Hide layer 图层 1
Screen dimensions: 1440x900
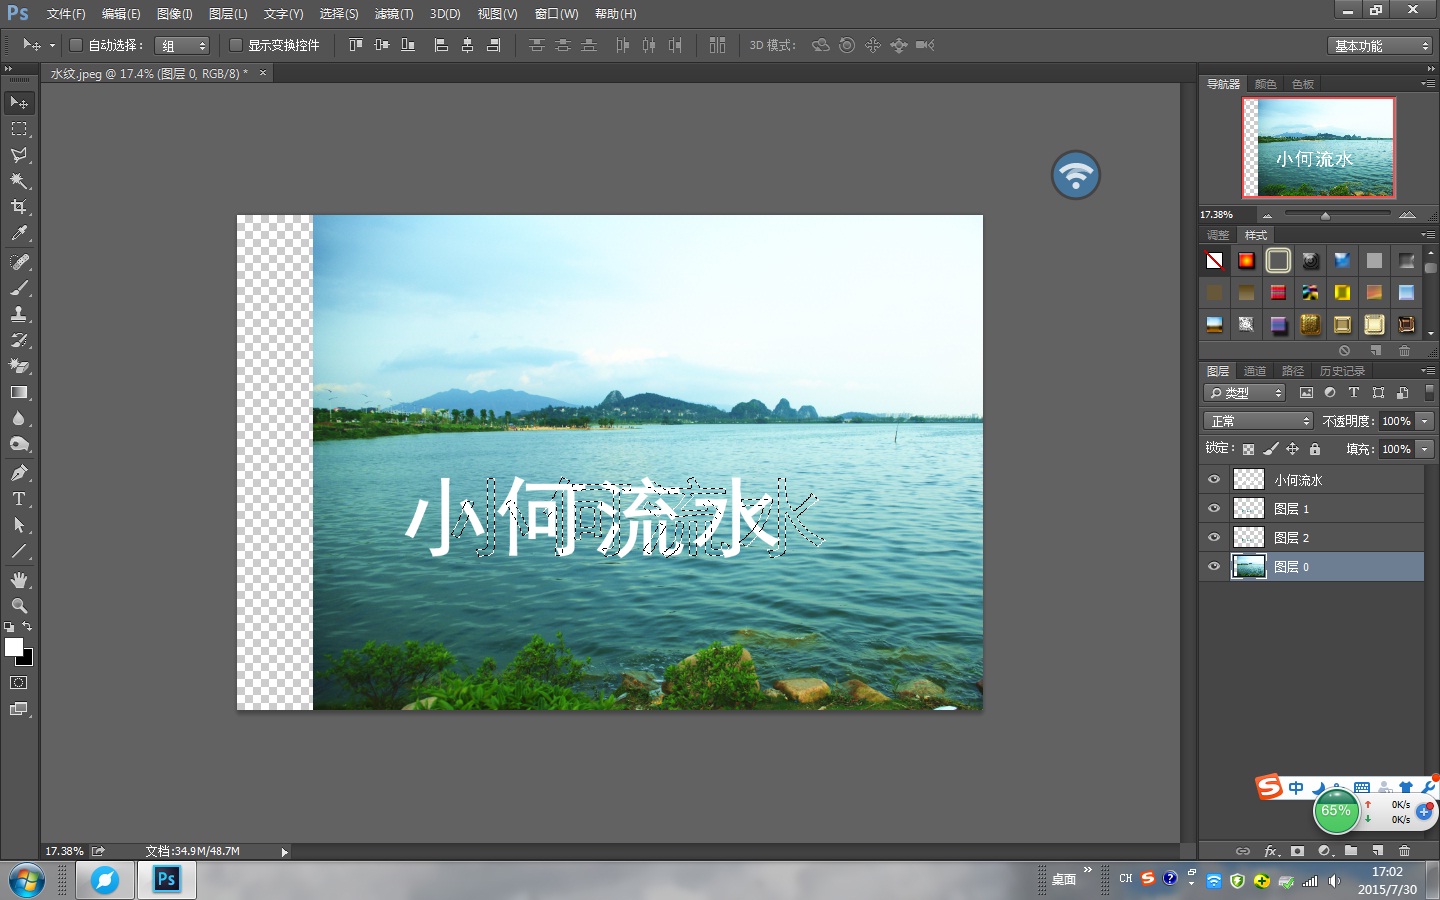pyautogui.click(x=1214, y=509)
